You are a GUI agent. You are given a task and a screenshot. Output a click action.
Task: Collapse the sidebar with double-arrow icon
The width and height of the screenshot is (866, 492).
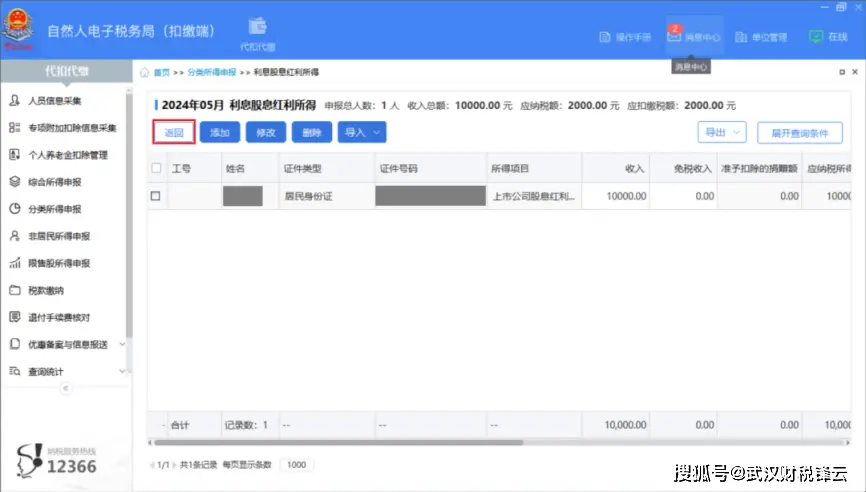point(66,388)
